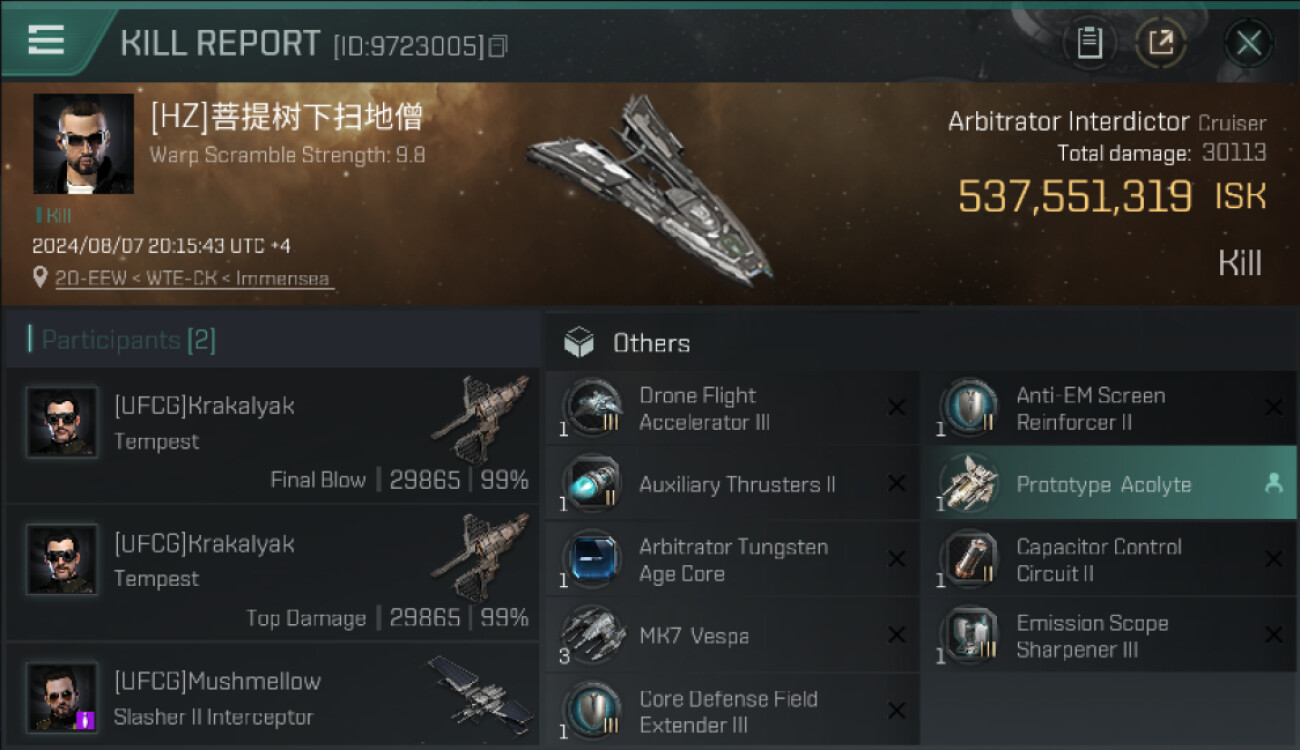
Task: Click person icon on Prototype Acolyte row
Action: click(x=1273, y=484)
